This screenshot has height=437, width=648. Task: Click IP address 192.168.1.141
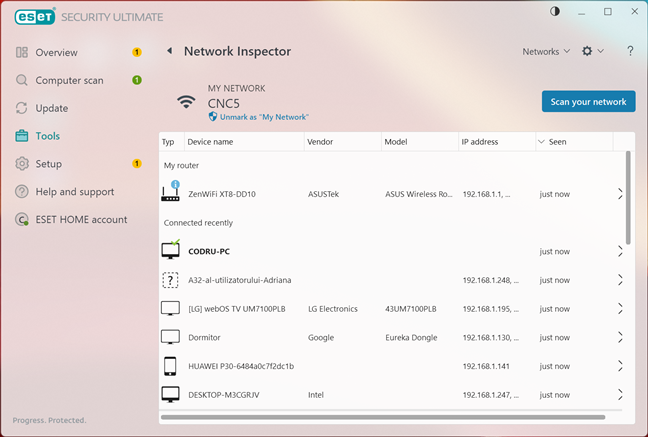coord(486,366)
